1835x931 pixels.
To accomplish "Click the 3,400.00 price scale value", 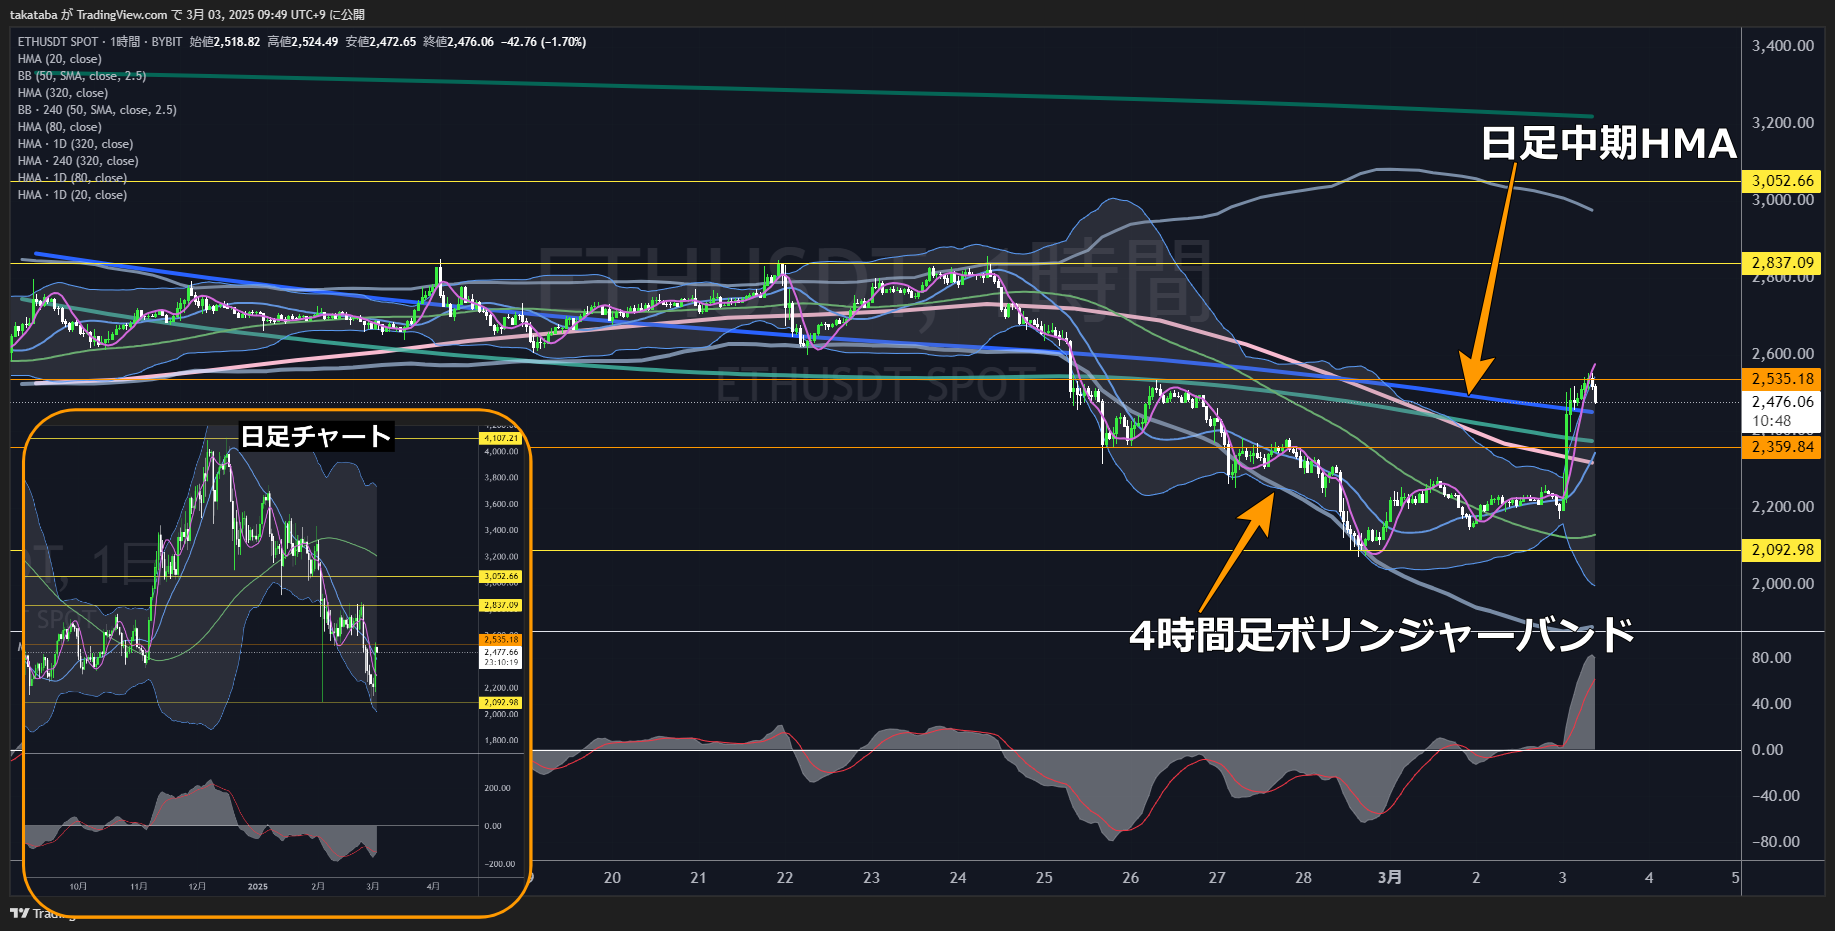I will pyautogui.click(x=1782, y=46).
